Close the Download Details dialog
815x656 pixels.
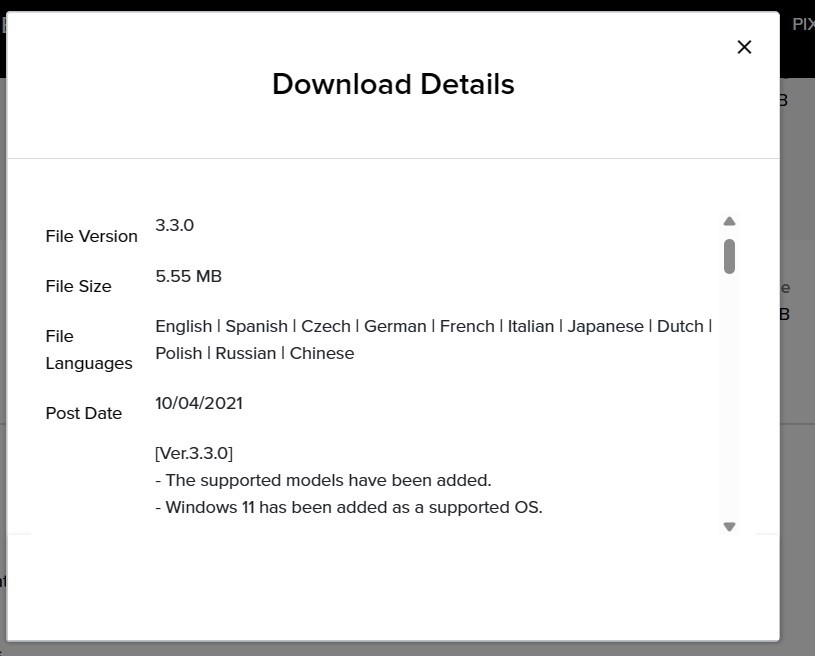(x=744, y=47)
